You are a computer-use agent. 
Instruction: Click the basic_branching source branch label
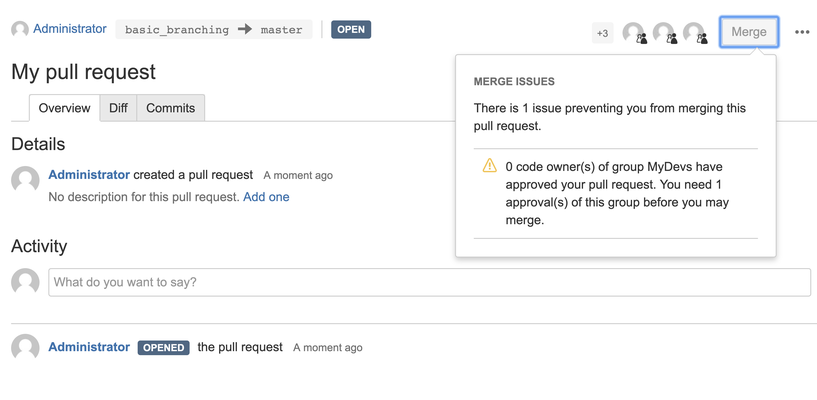click(177, 30)
